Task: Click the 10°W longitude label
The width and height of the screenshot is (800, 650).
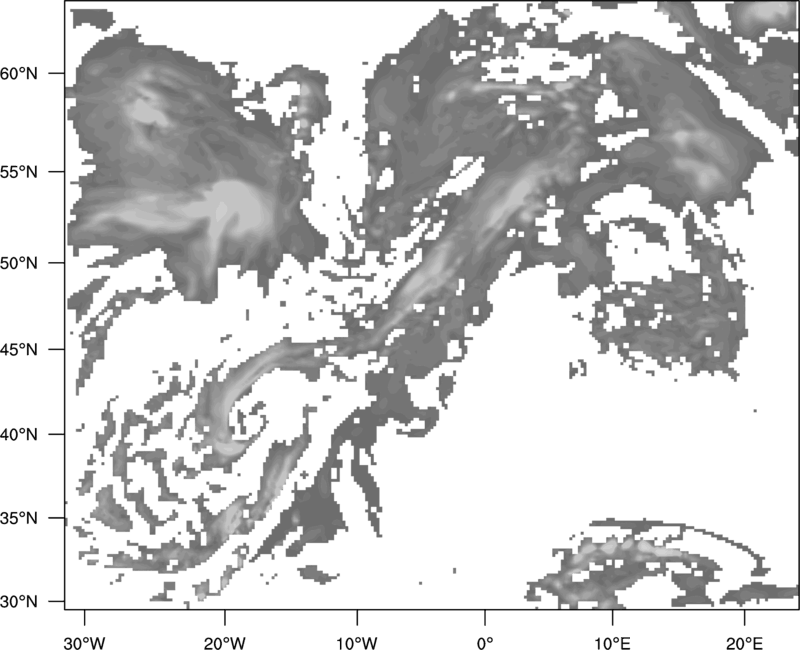Action: pos(357,643)
